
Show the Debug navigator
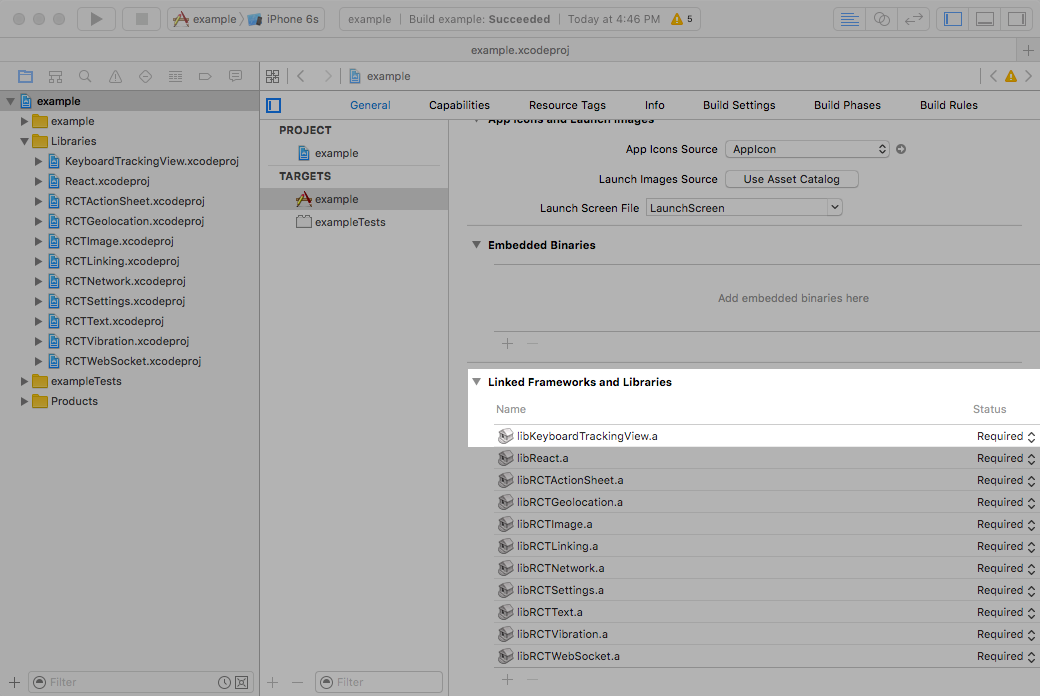175,76
